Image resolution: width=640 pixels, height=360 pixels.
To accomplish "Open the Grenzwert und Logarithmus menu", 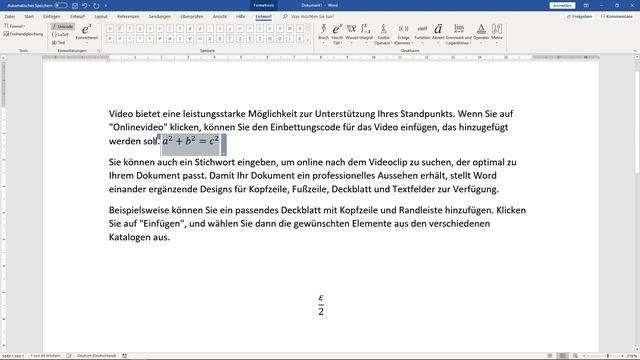I will tap(459, 34).
